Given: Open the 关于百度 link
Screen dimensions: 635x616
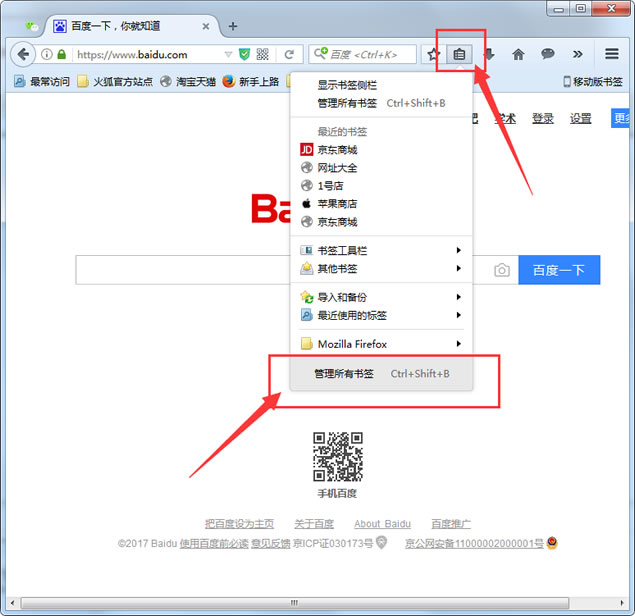Looking at the screenshot, I should click(x=314, y=524).
